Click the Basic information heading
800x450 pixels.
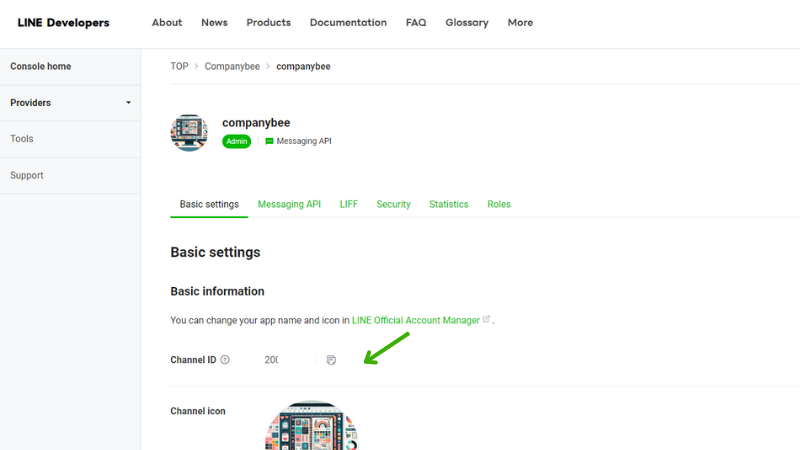tap(217, 291)
